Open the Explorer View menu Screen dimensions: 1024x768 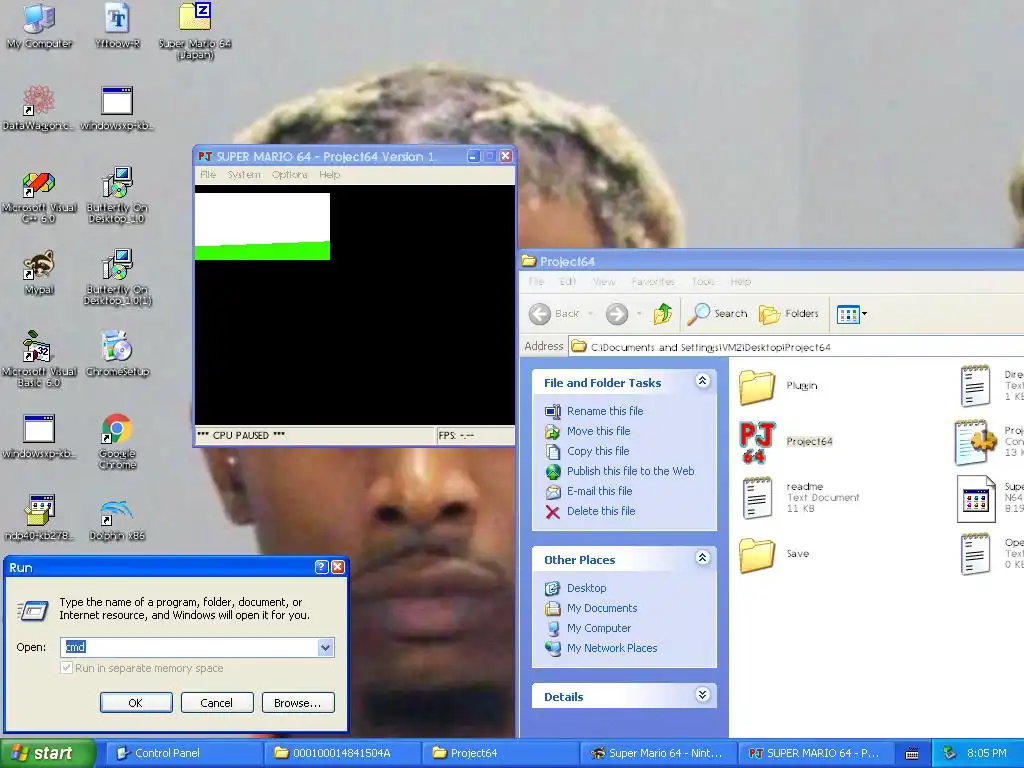tap(603, 281)
